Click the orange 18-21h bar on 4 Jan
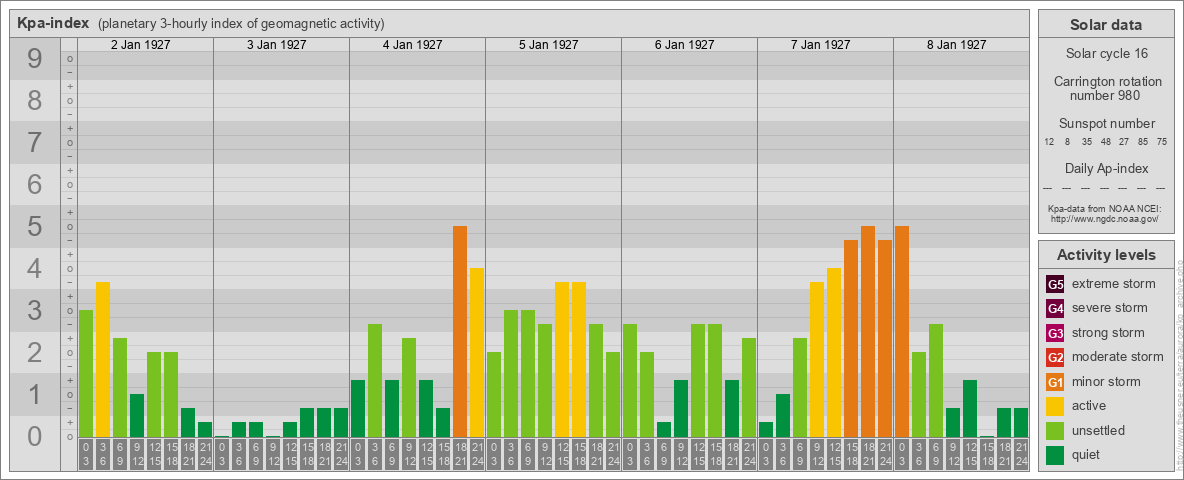1184x480 pixels. tap(460, 331)
